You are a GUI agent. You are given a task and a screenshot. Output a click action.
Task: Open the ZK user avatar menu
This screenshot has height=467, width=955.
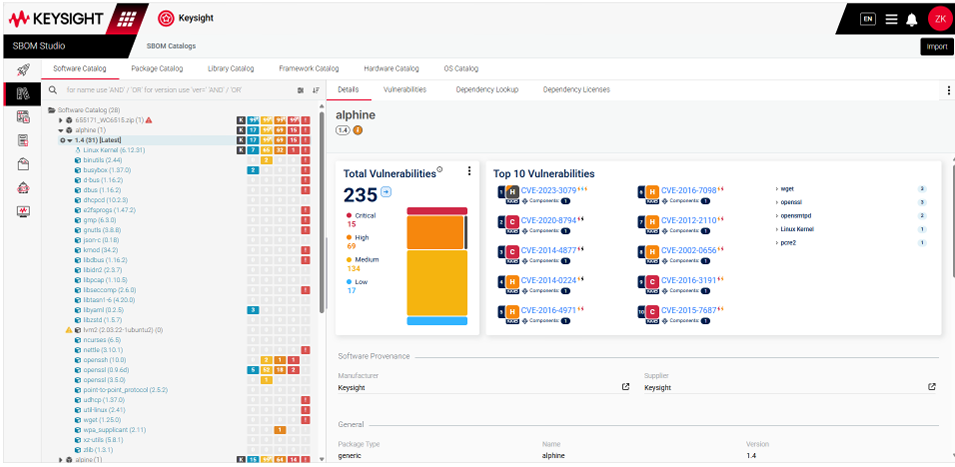940,19
